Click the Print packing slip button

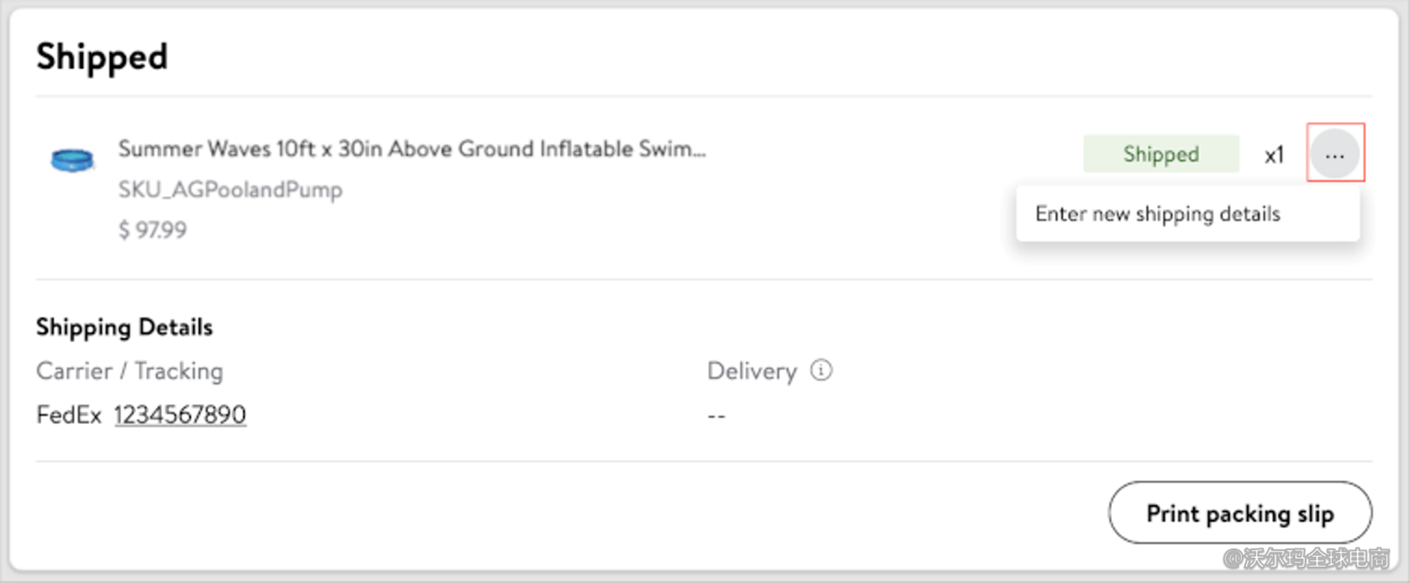point(1239,513)
